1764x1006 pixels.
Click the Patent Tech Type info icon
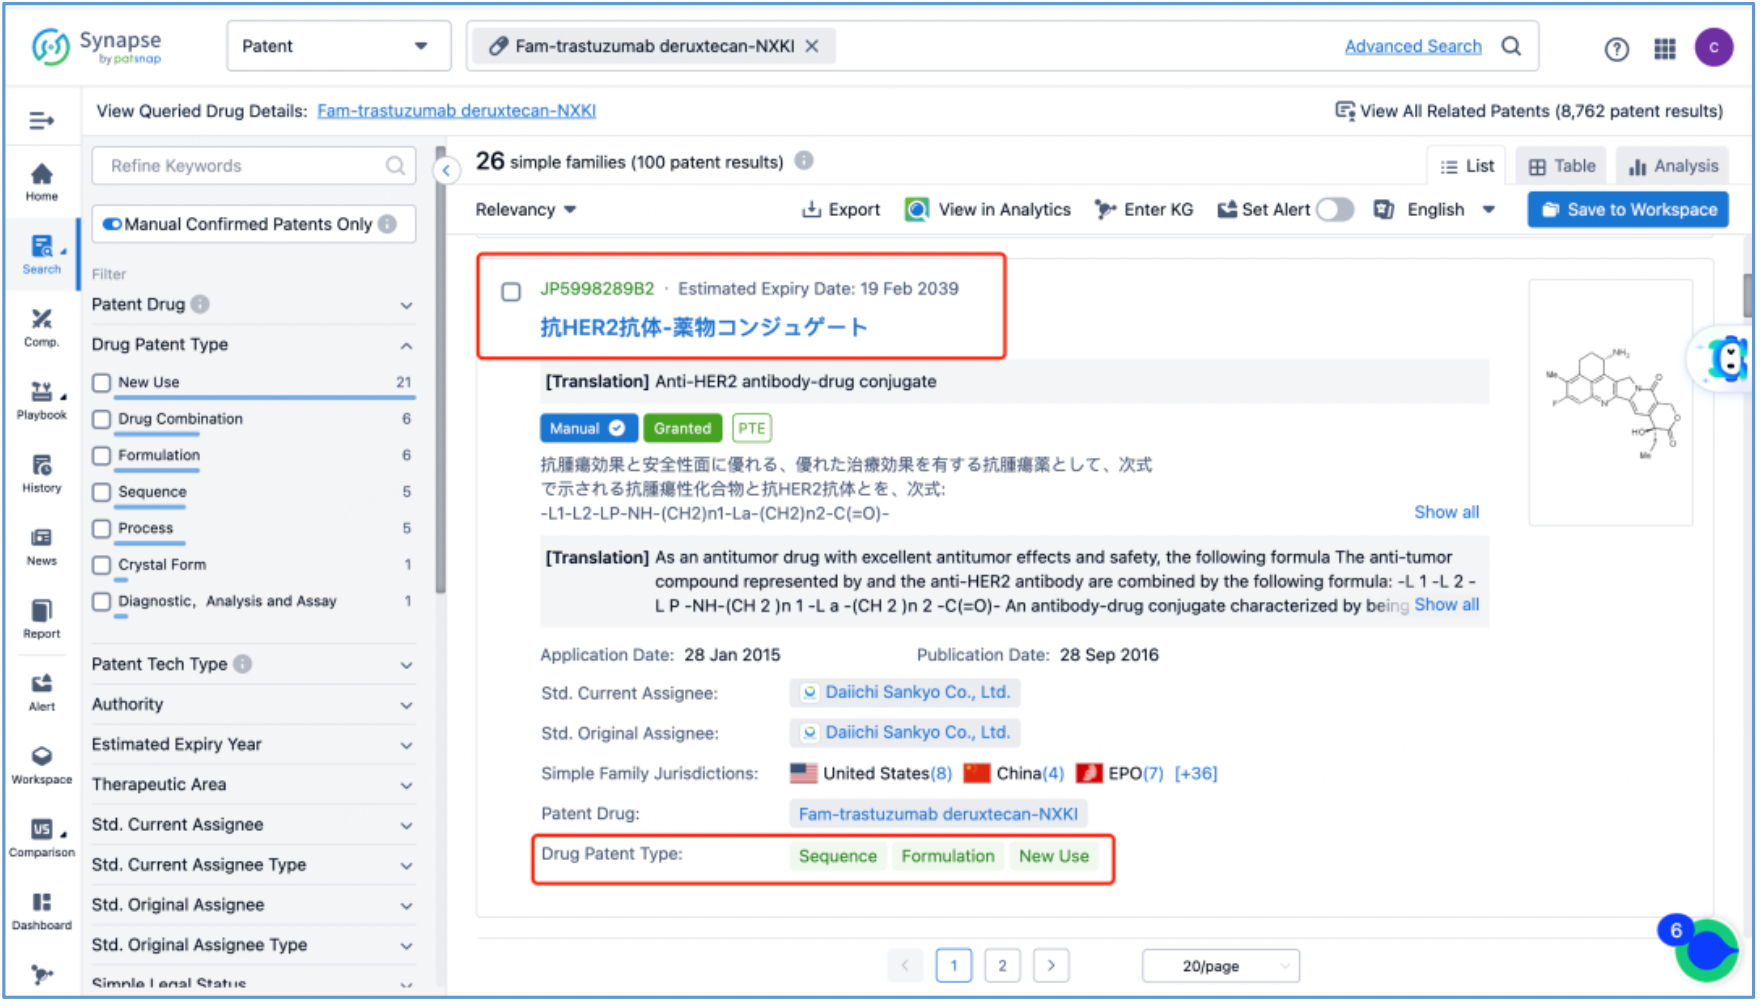click(242, 664)
